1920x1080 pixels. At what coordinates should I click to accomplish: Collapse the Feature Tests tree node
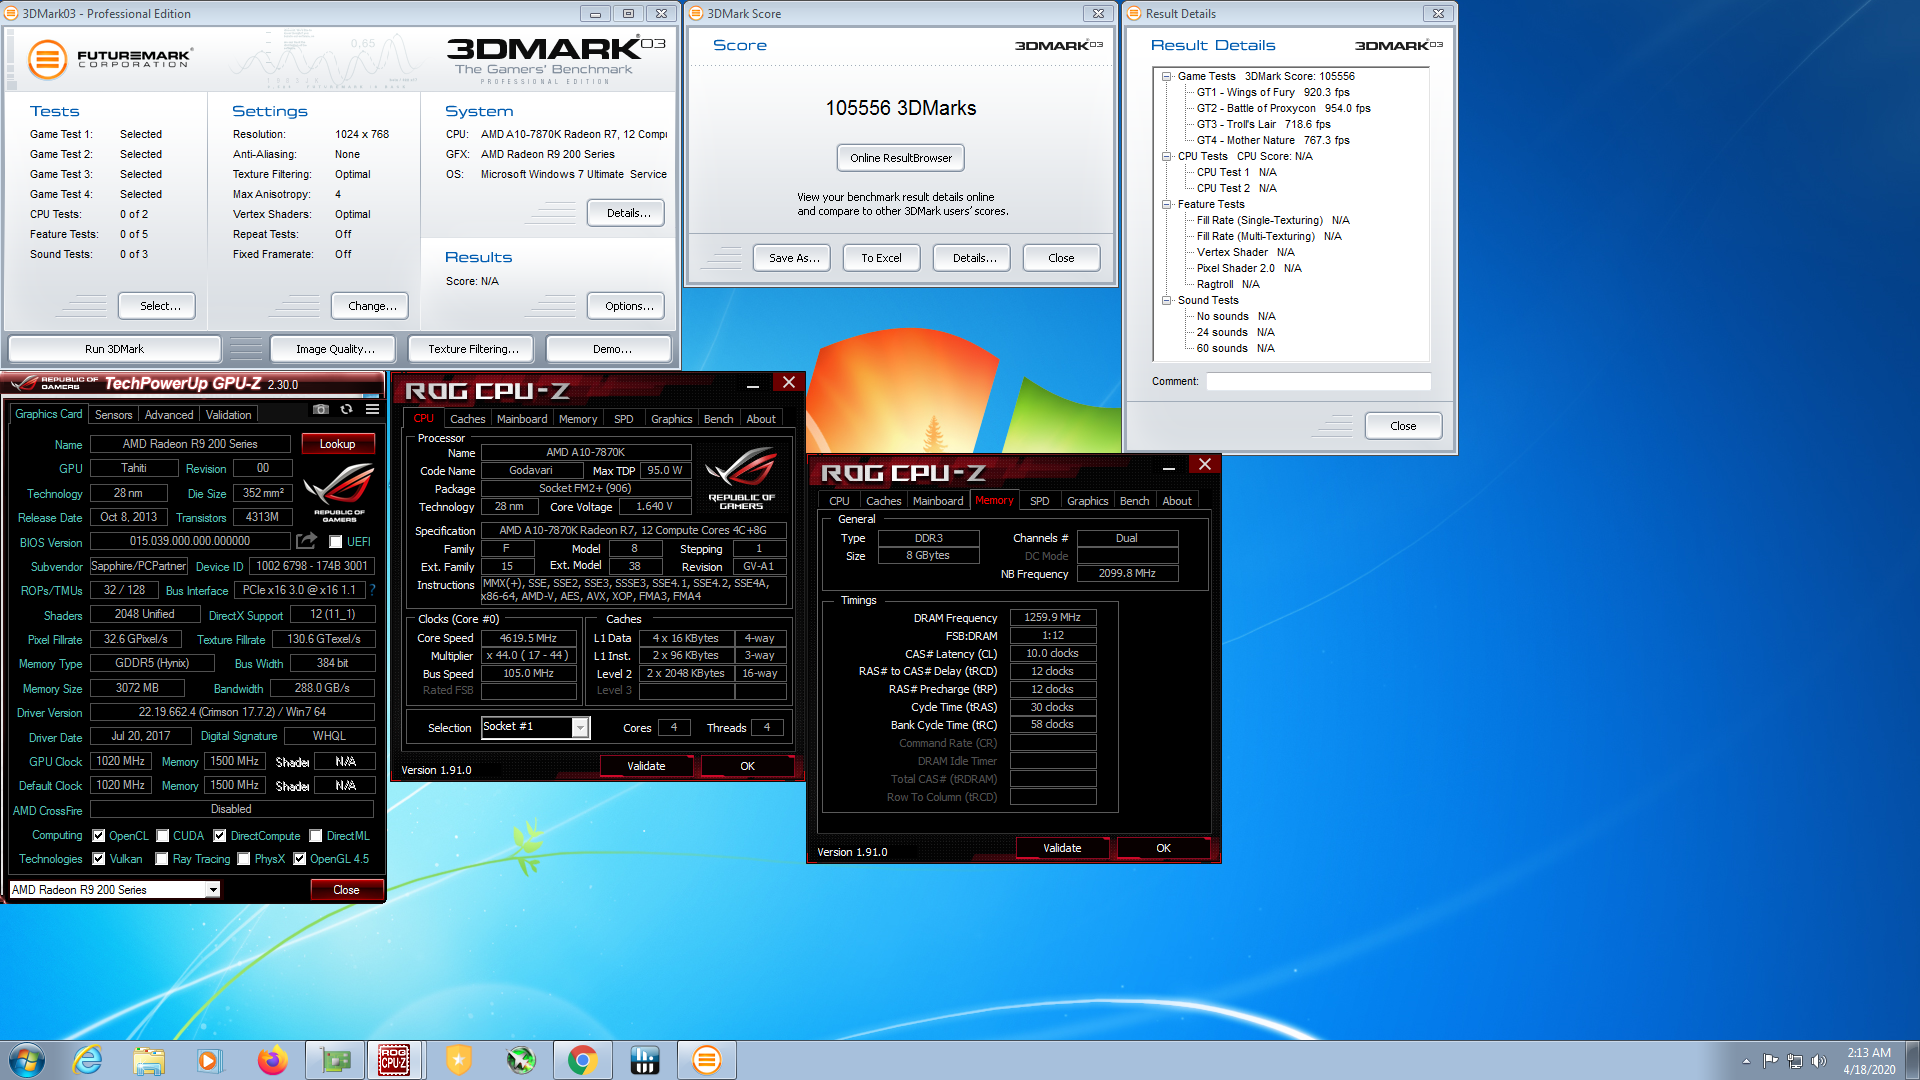click(1166, 204)
